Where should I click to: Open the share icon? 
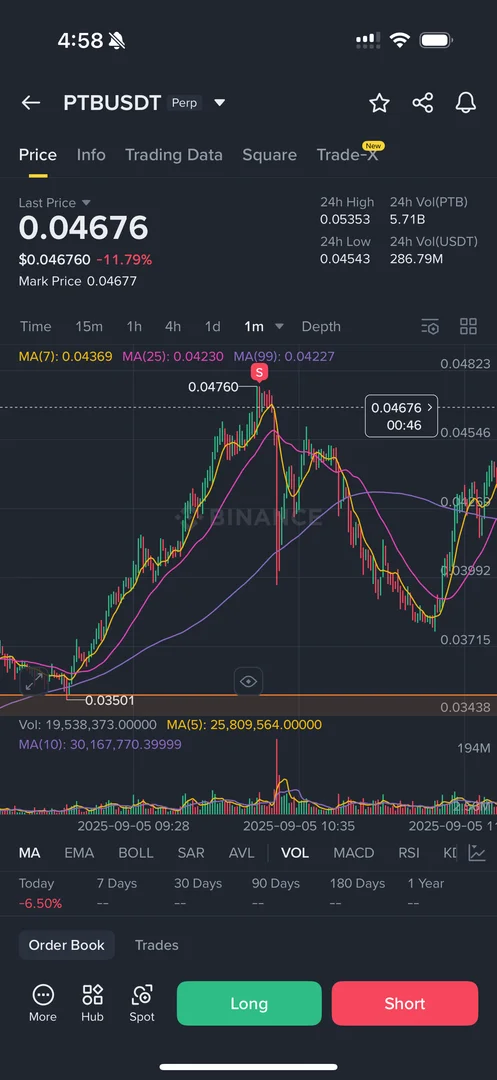[x=423, y=103]
